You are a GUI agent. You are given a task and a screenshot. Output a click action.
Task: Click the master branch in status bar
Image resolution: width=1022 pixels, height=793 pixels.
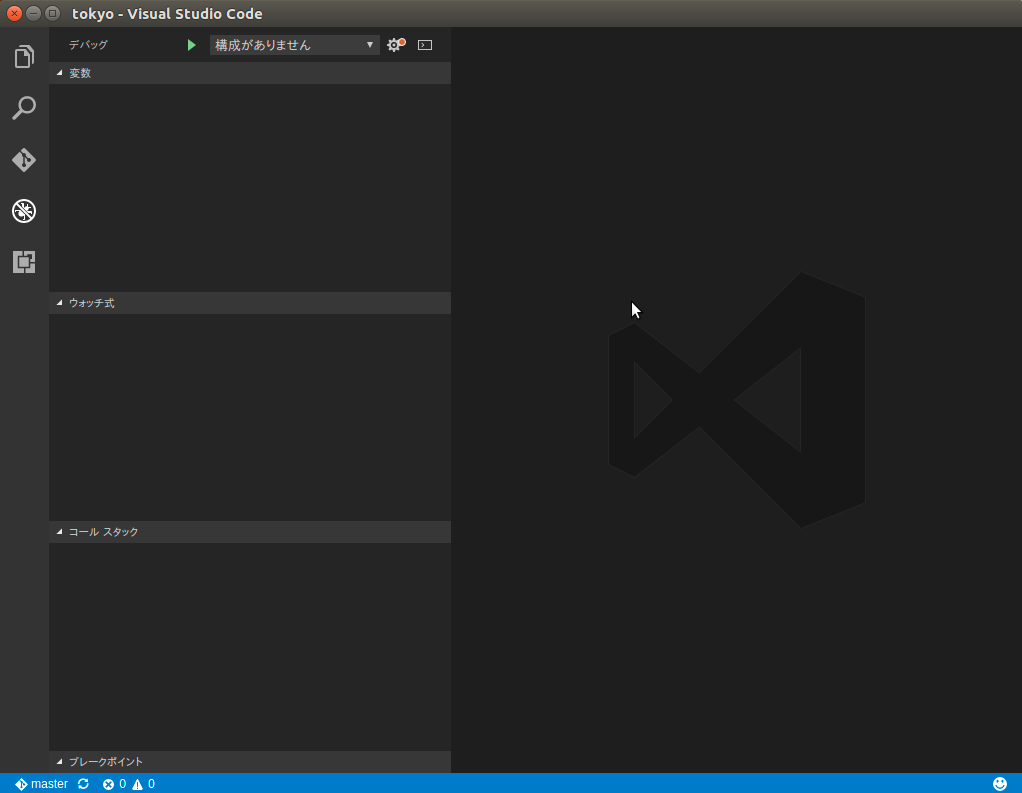(42, 784)
